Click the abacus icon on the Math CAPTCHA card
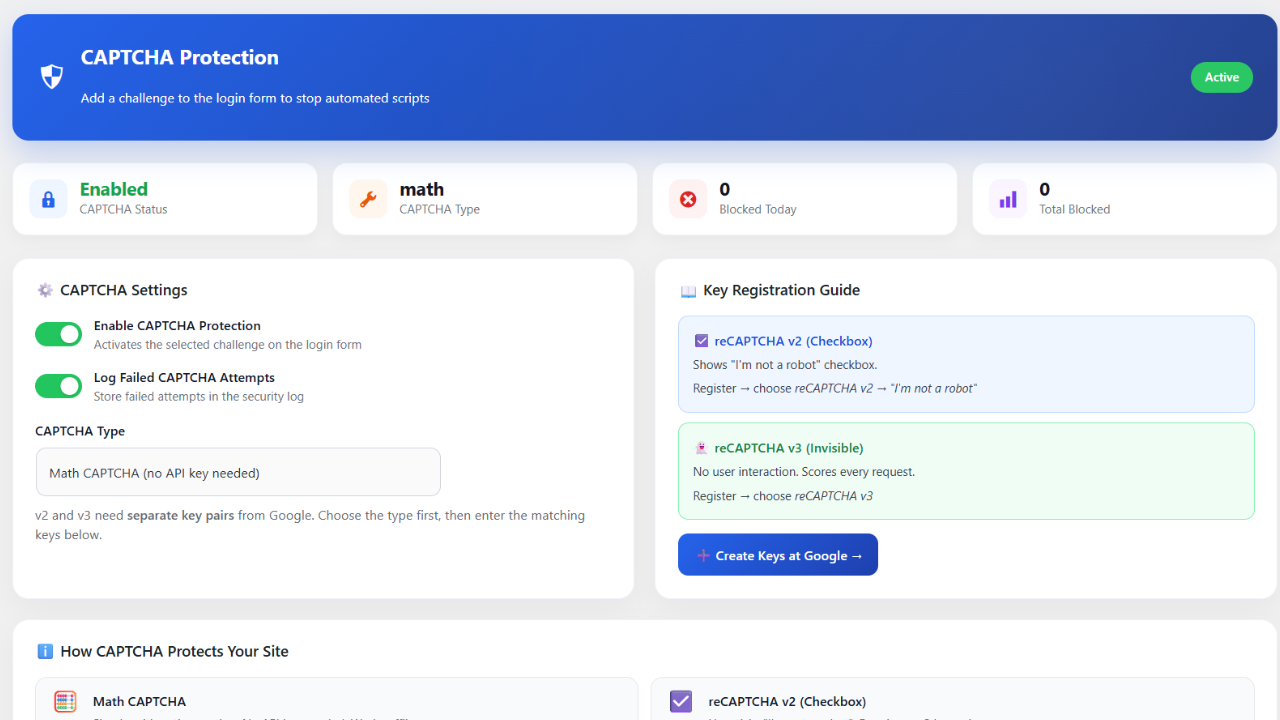The width and height of the screenshot is (1280, 720). pyautogui.click(x=65, y=702)
